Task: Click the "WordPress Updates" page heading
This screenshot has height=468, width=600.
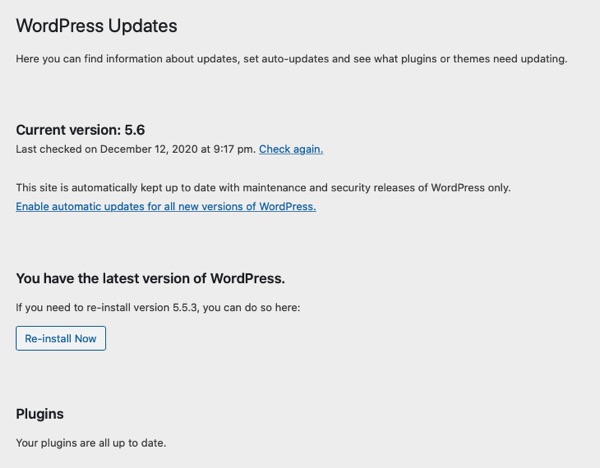Action: tap(97, 25)
